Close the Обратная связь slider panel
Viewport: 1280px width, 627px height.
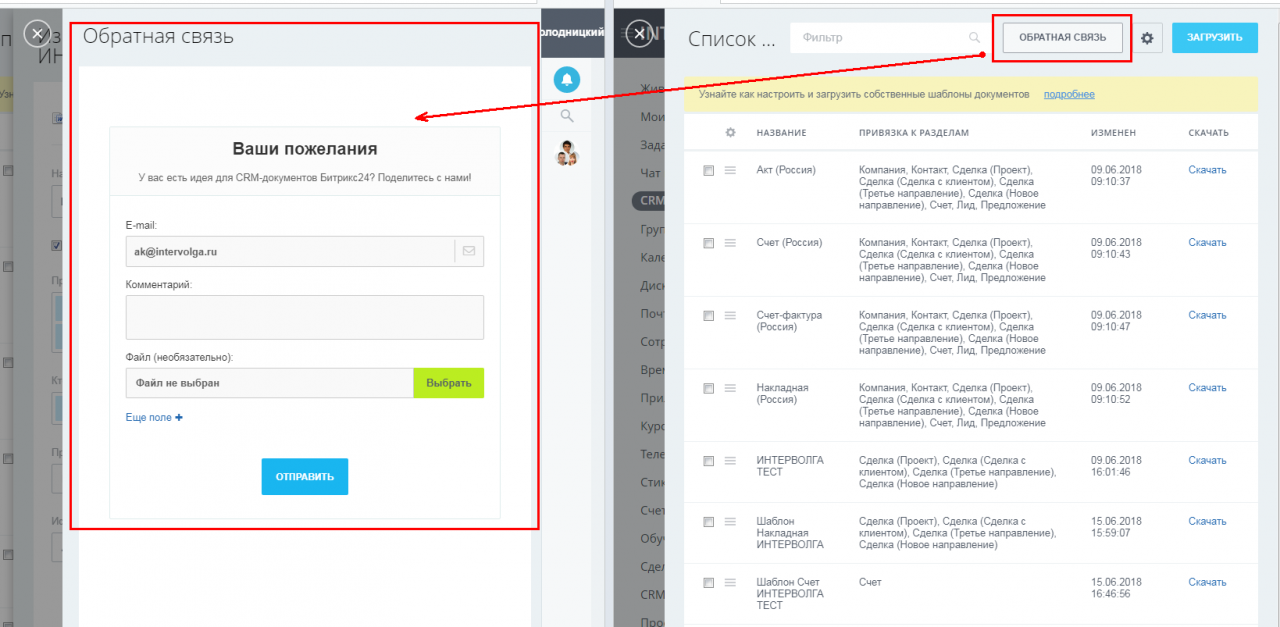click(x=37, y=33)
